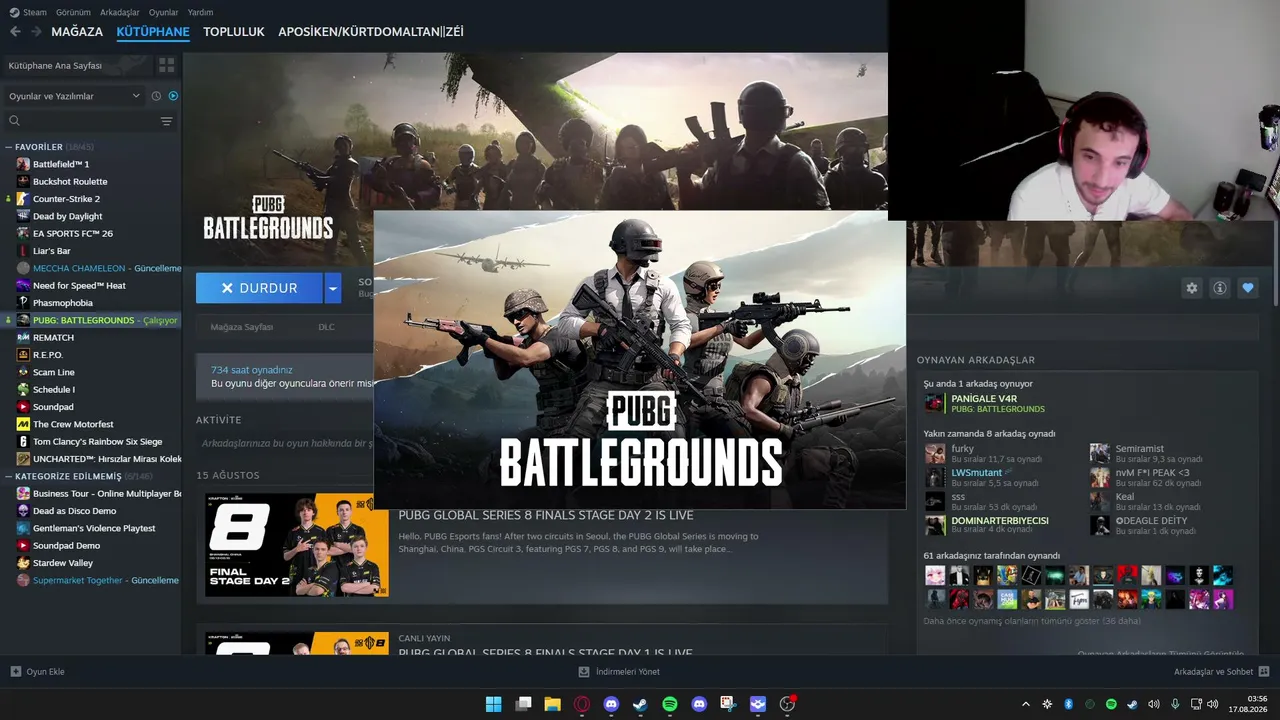Viewport: 1280px width, 720px height.
Task: Open the Görünüm menu
Action: pos(73,12)
